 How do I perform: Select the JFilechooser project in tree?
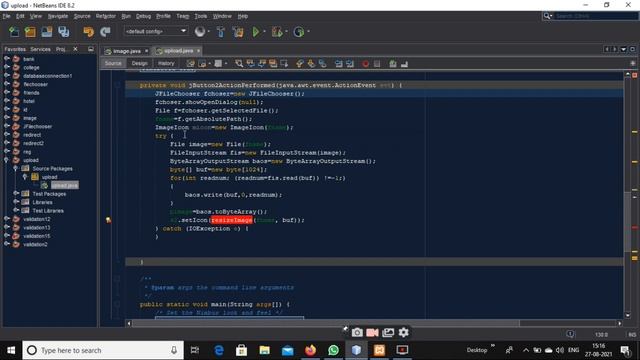[37, 127]
